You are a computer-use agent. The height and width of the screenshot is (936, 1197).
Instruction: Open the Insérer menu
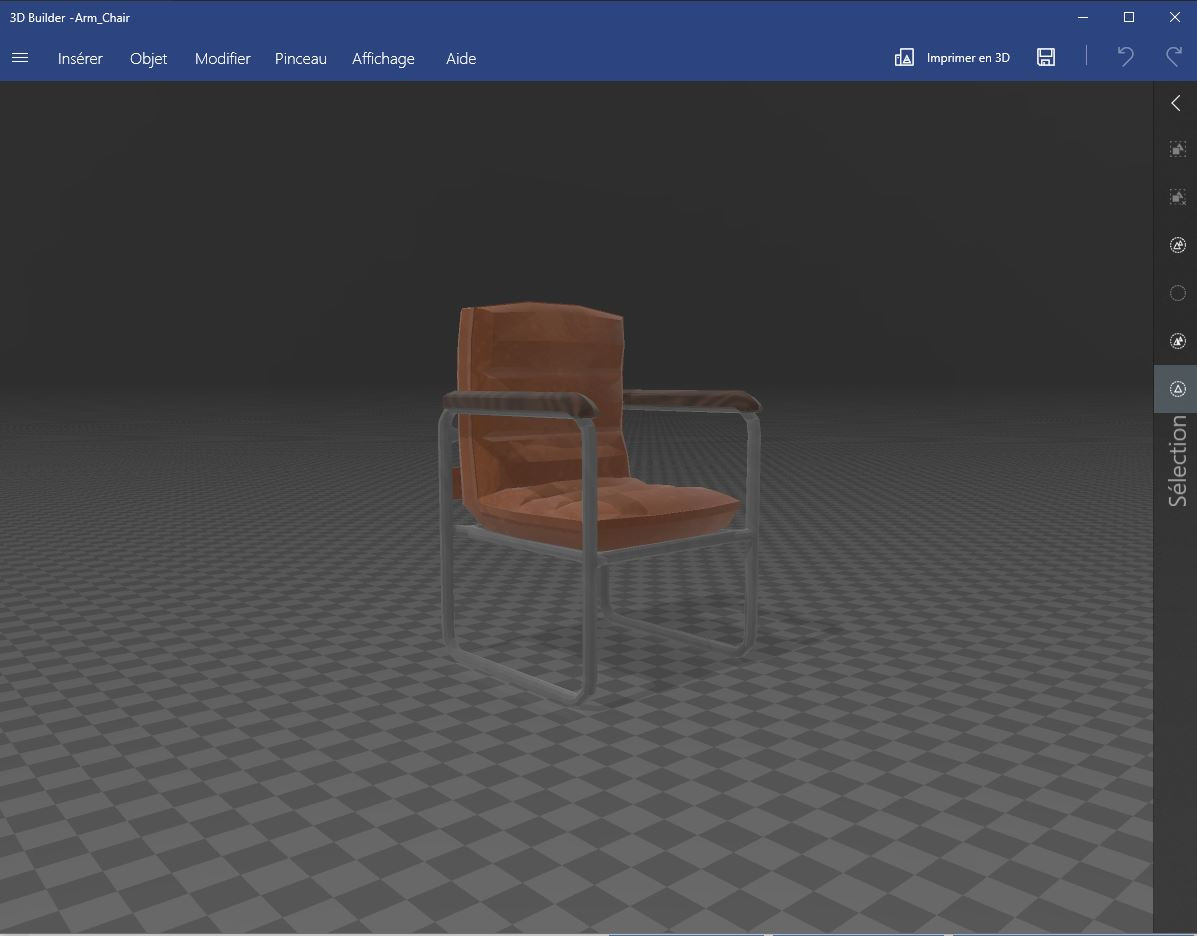point(80,59)
